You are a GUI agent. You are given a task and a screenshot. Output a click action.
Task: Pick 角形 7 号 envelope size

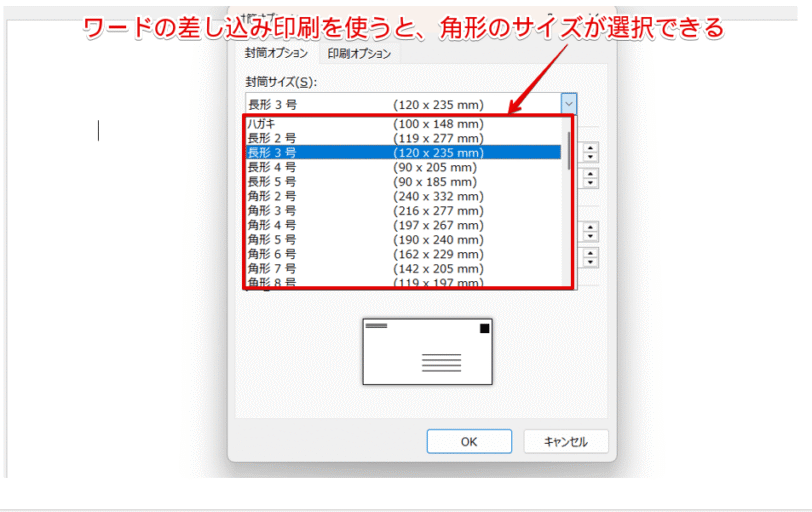[403, 269]
